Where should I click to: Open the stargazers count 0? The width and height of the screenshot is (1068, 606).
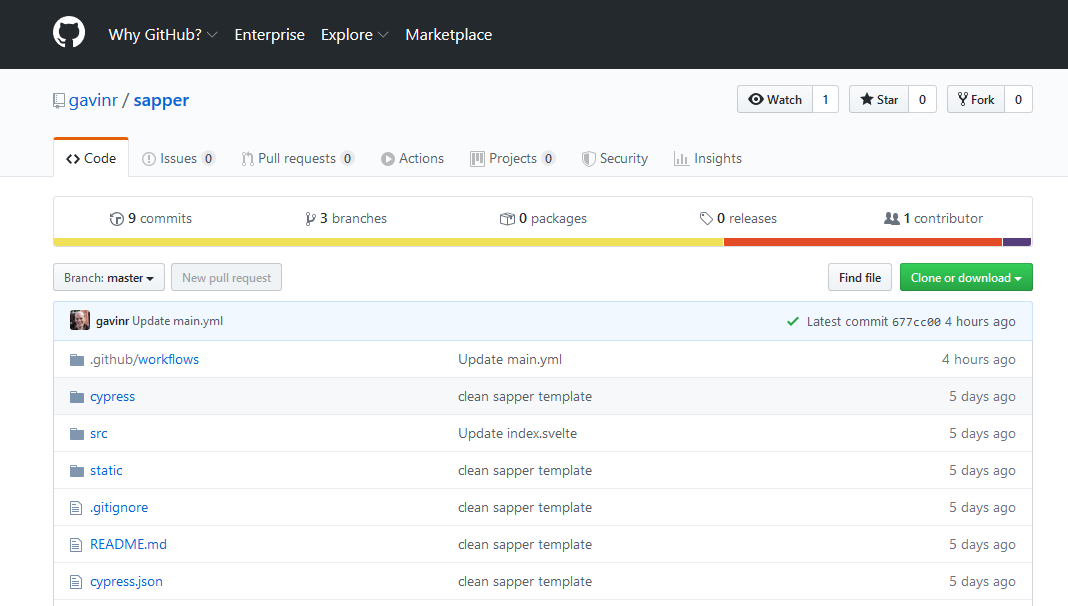pos(922,99)
